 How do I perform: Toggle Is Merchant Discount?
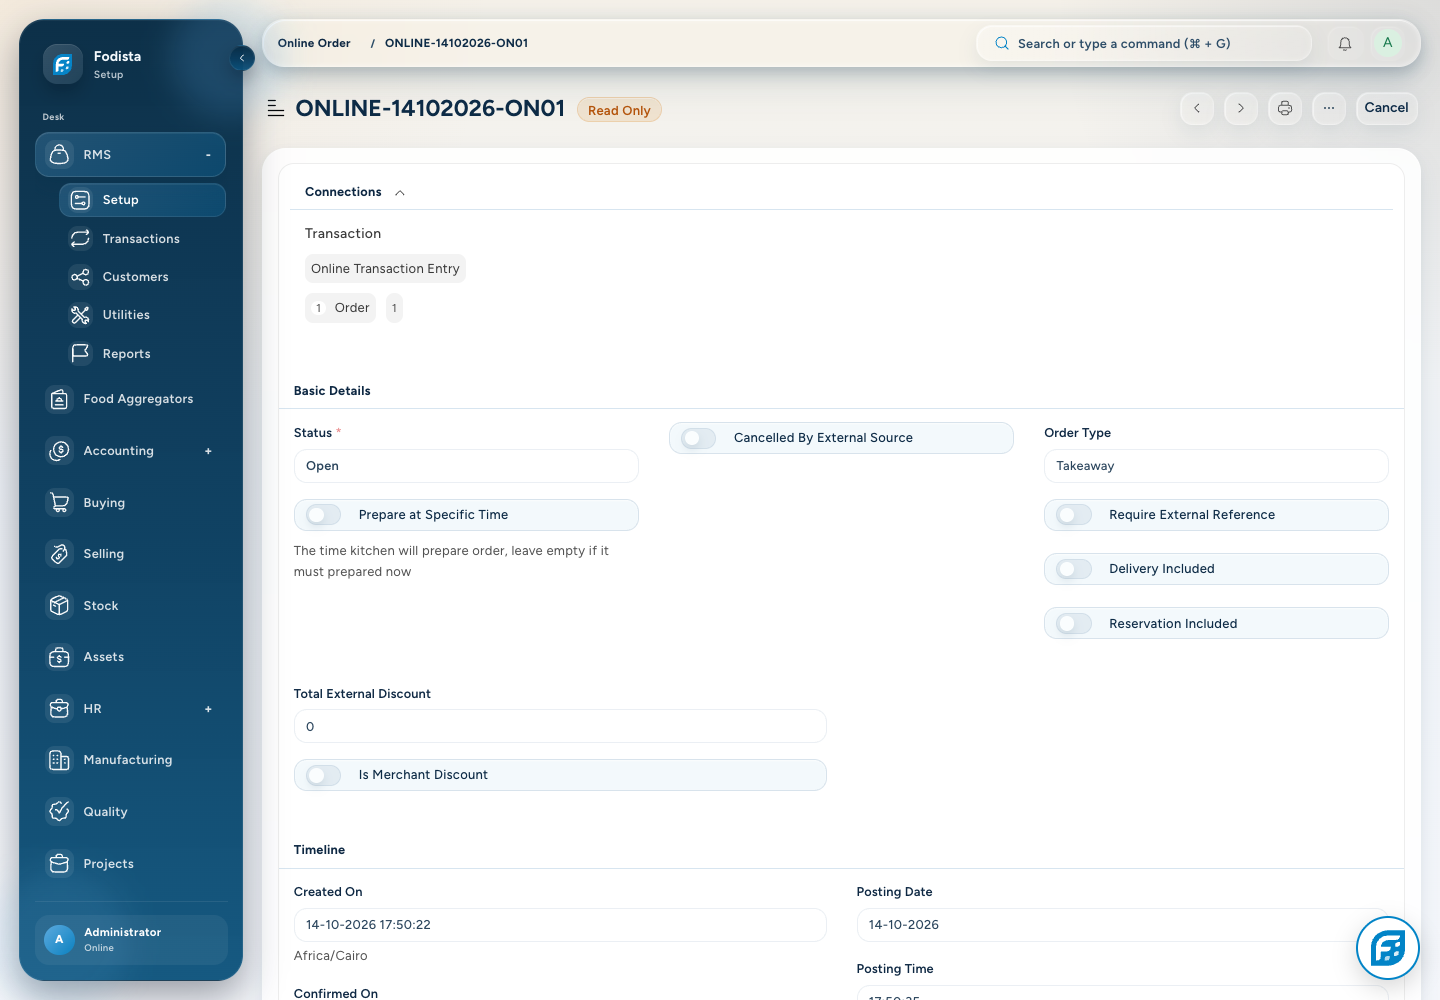click(x=324, y=775)
